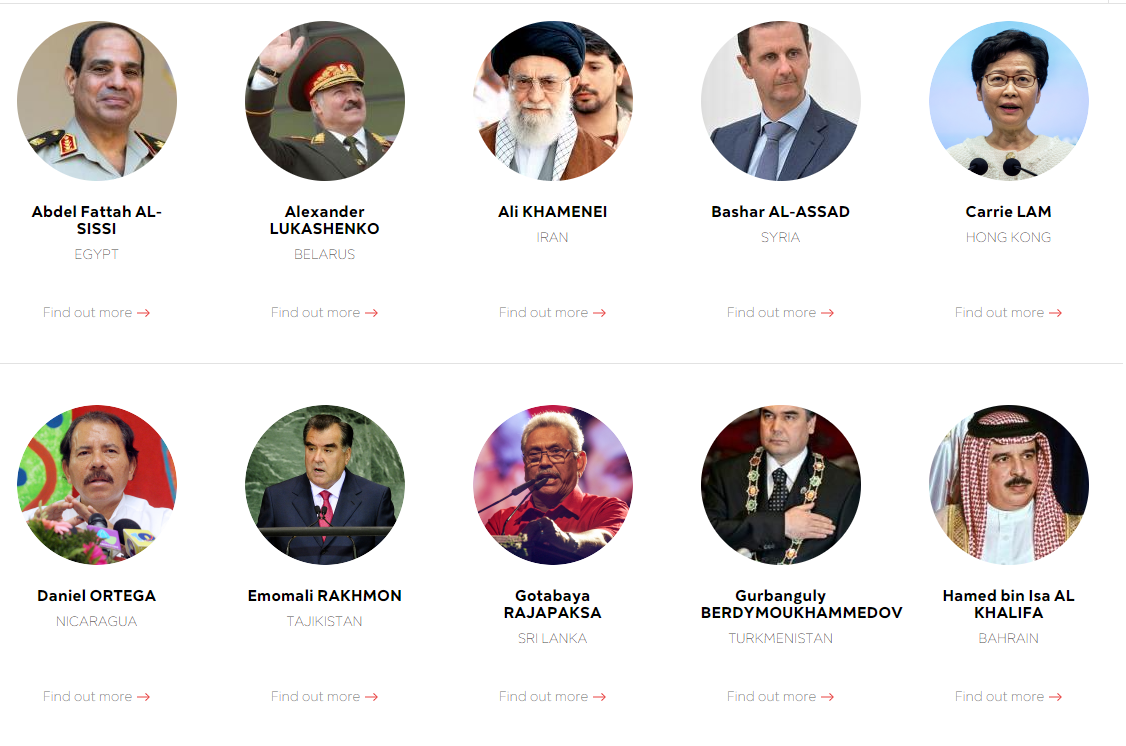Click the red arrow under the HONG KONG entry
Screen dimensions: 1126x746
(1056, 313)
